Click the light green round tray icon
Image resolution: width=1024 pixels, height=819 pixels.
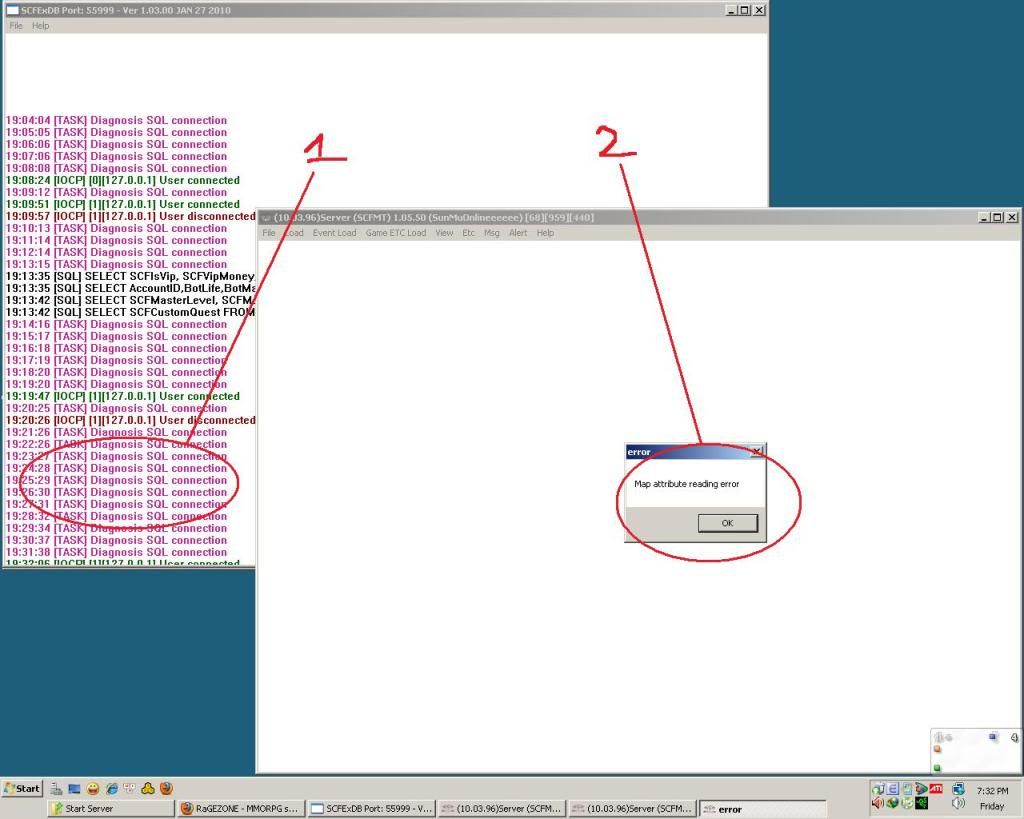[907, 803]
